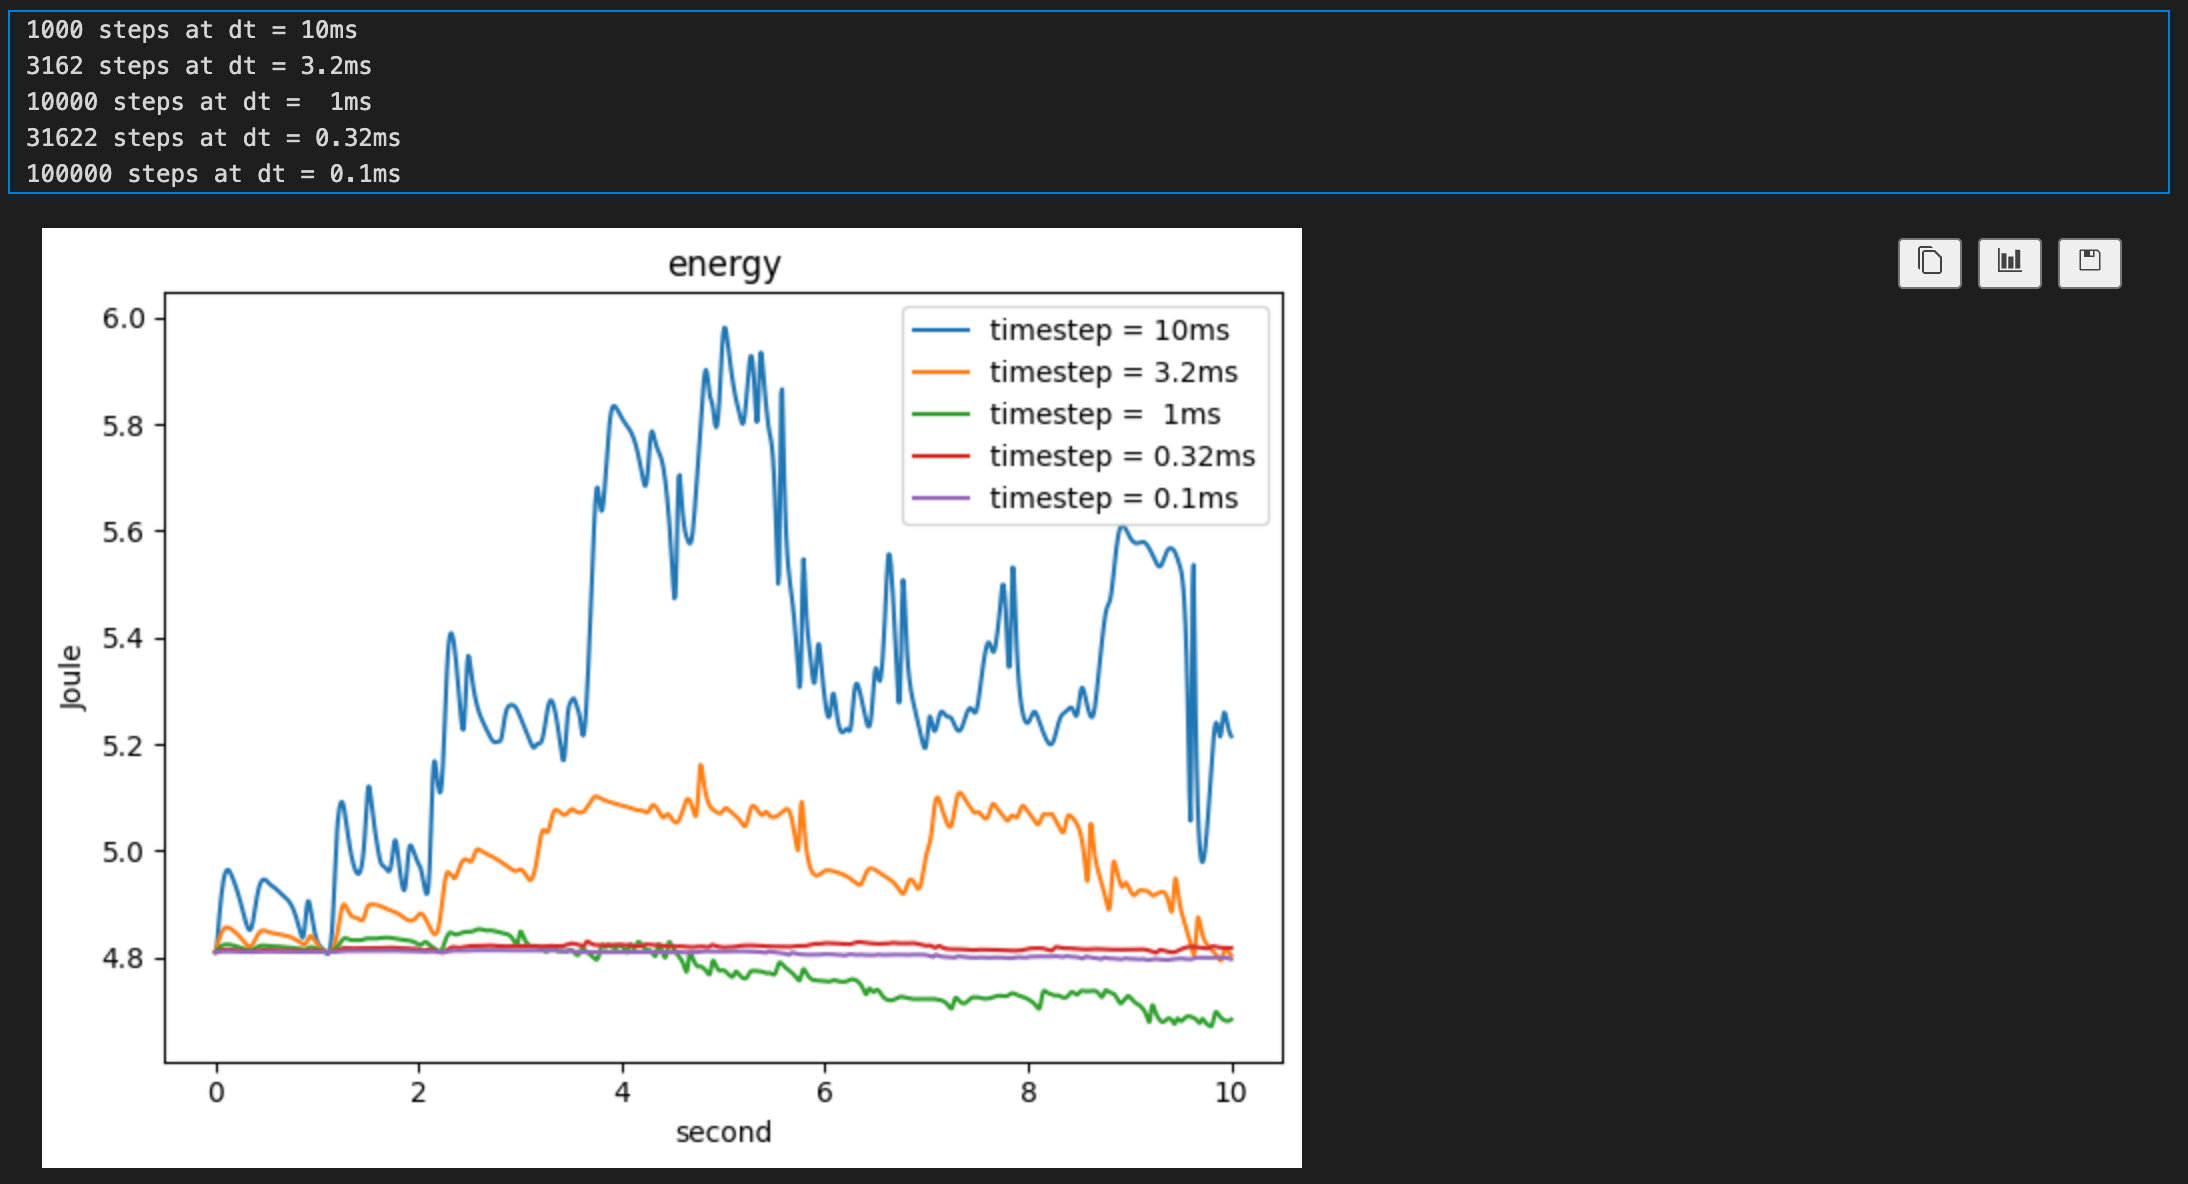Image resolution: width=2188 pixels, height=1184 pixels.
Task: Click output line '100000 steps at dt = 0.1ms'
Action: (x=213, y=174)
